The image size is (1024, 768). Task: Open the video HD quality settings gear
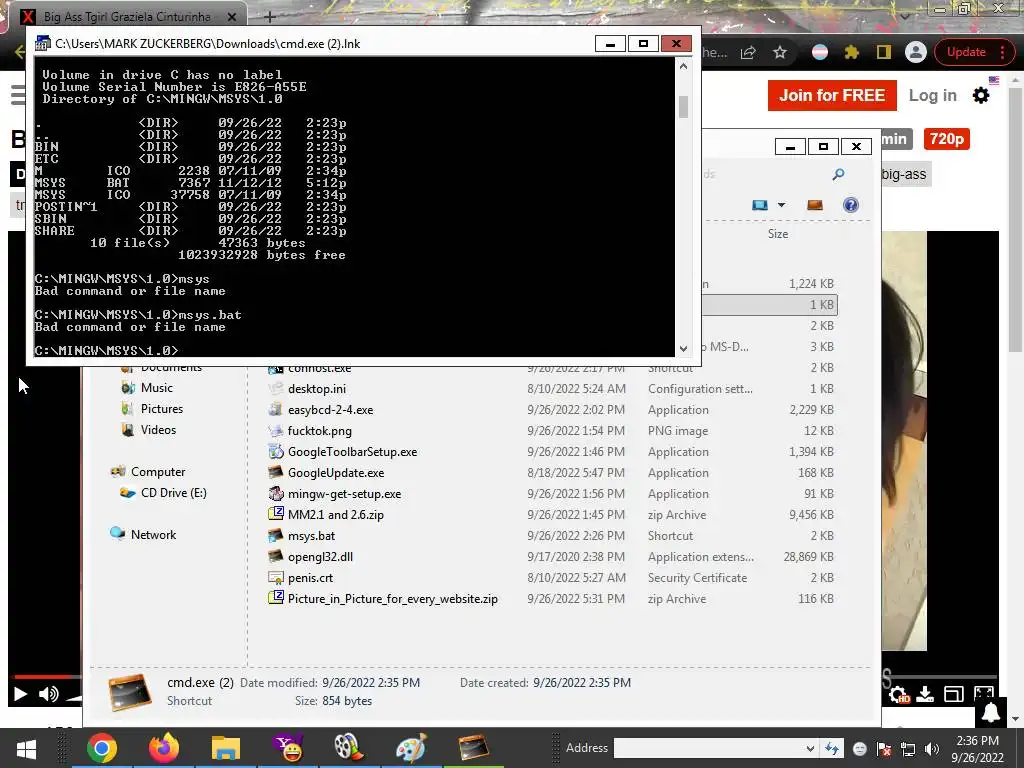point(899,695)
